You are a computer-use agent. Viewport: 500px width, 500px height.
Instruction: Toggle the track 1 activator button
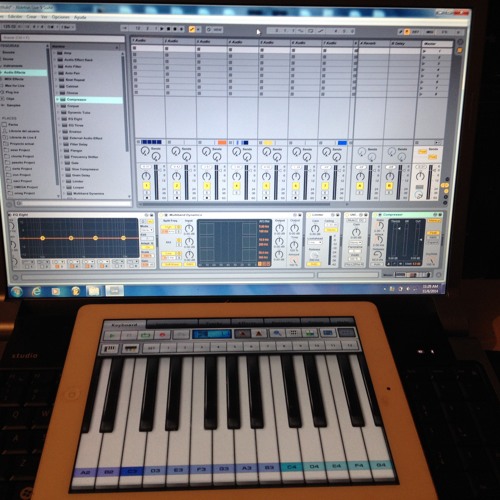[x=146, y=186]
